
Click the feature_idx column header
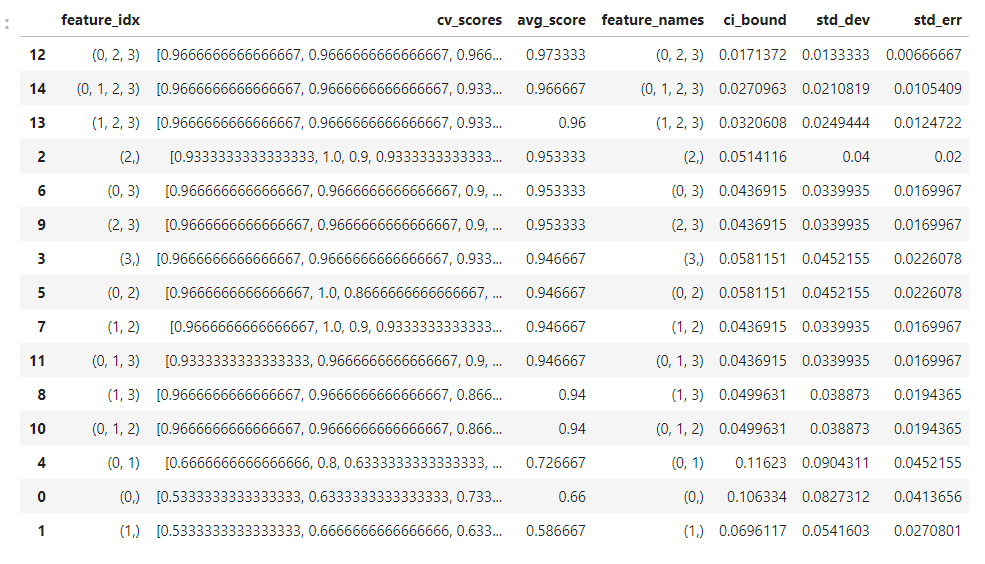point(100,20)
